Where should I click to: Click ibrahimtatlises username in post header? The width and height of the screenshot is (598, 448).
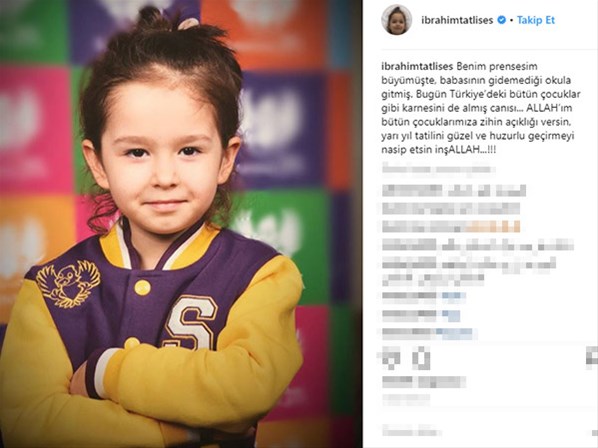(457, 20)
